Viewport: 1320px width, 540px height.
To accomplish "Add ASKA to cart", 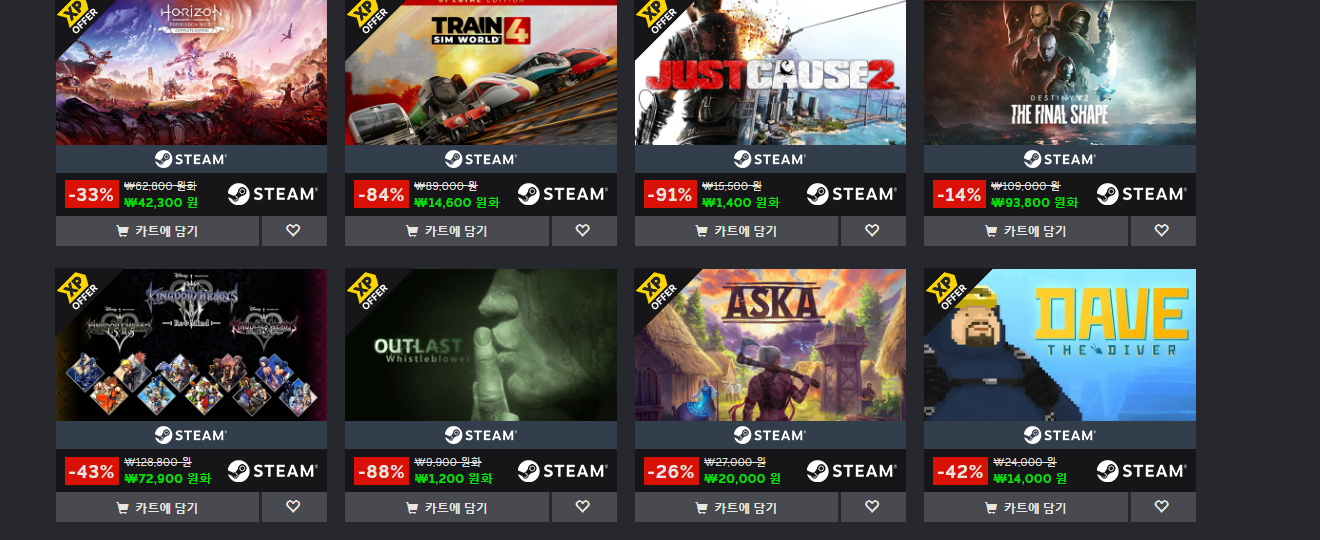I will coord(736,507).
